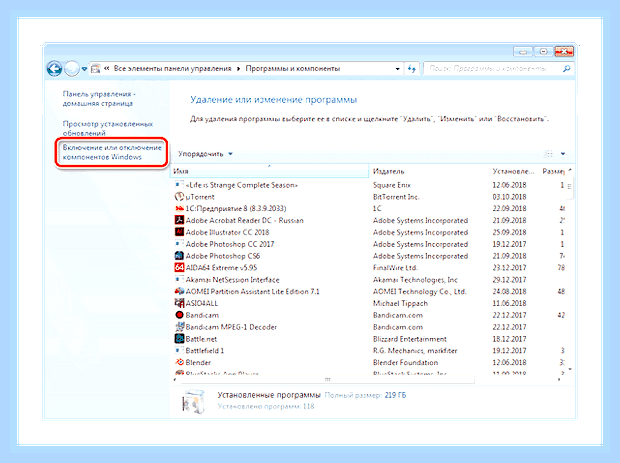Click the refresh button beside address bar
The image size is (620, 463).
pyautogui.click(x=412, y=69)
